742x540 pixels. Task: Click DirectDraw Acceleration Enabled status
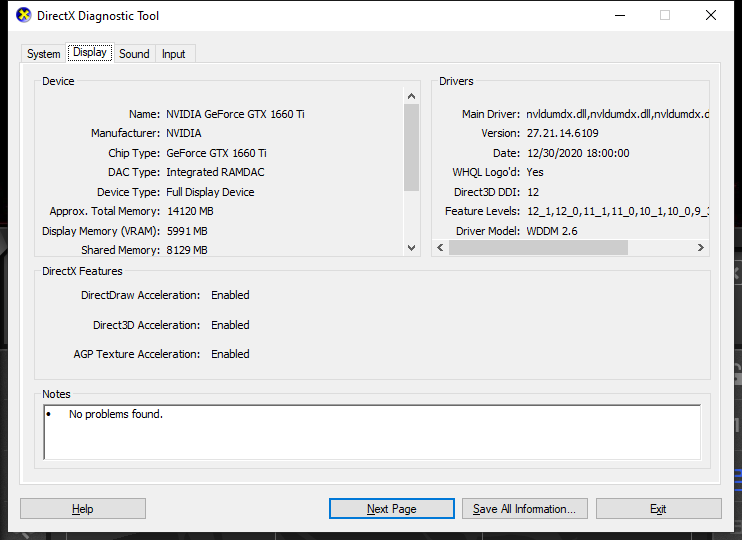coord(230,295)
